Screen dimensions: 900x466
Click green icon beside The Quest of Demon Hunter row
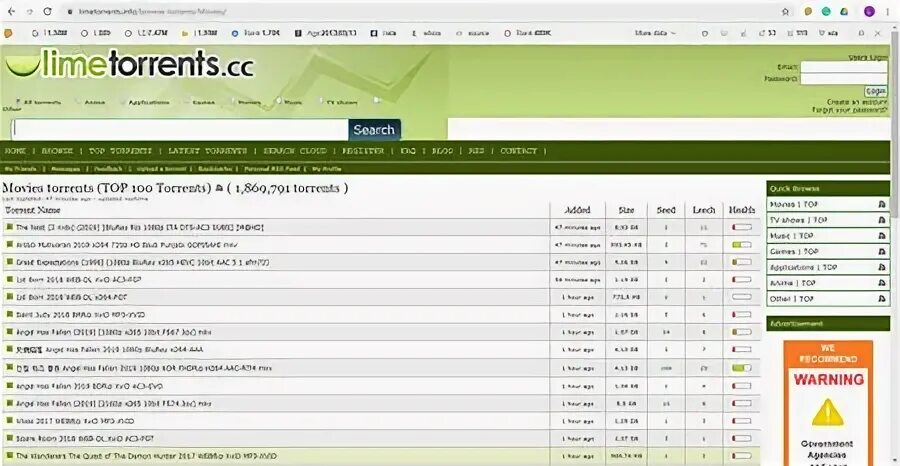(9, 456)
